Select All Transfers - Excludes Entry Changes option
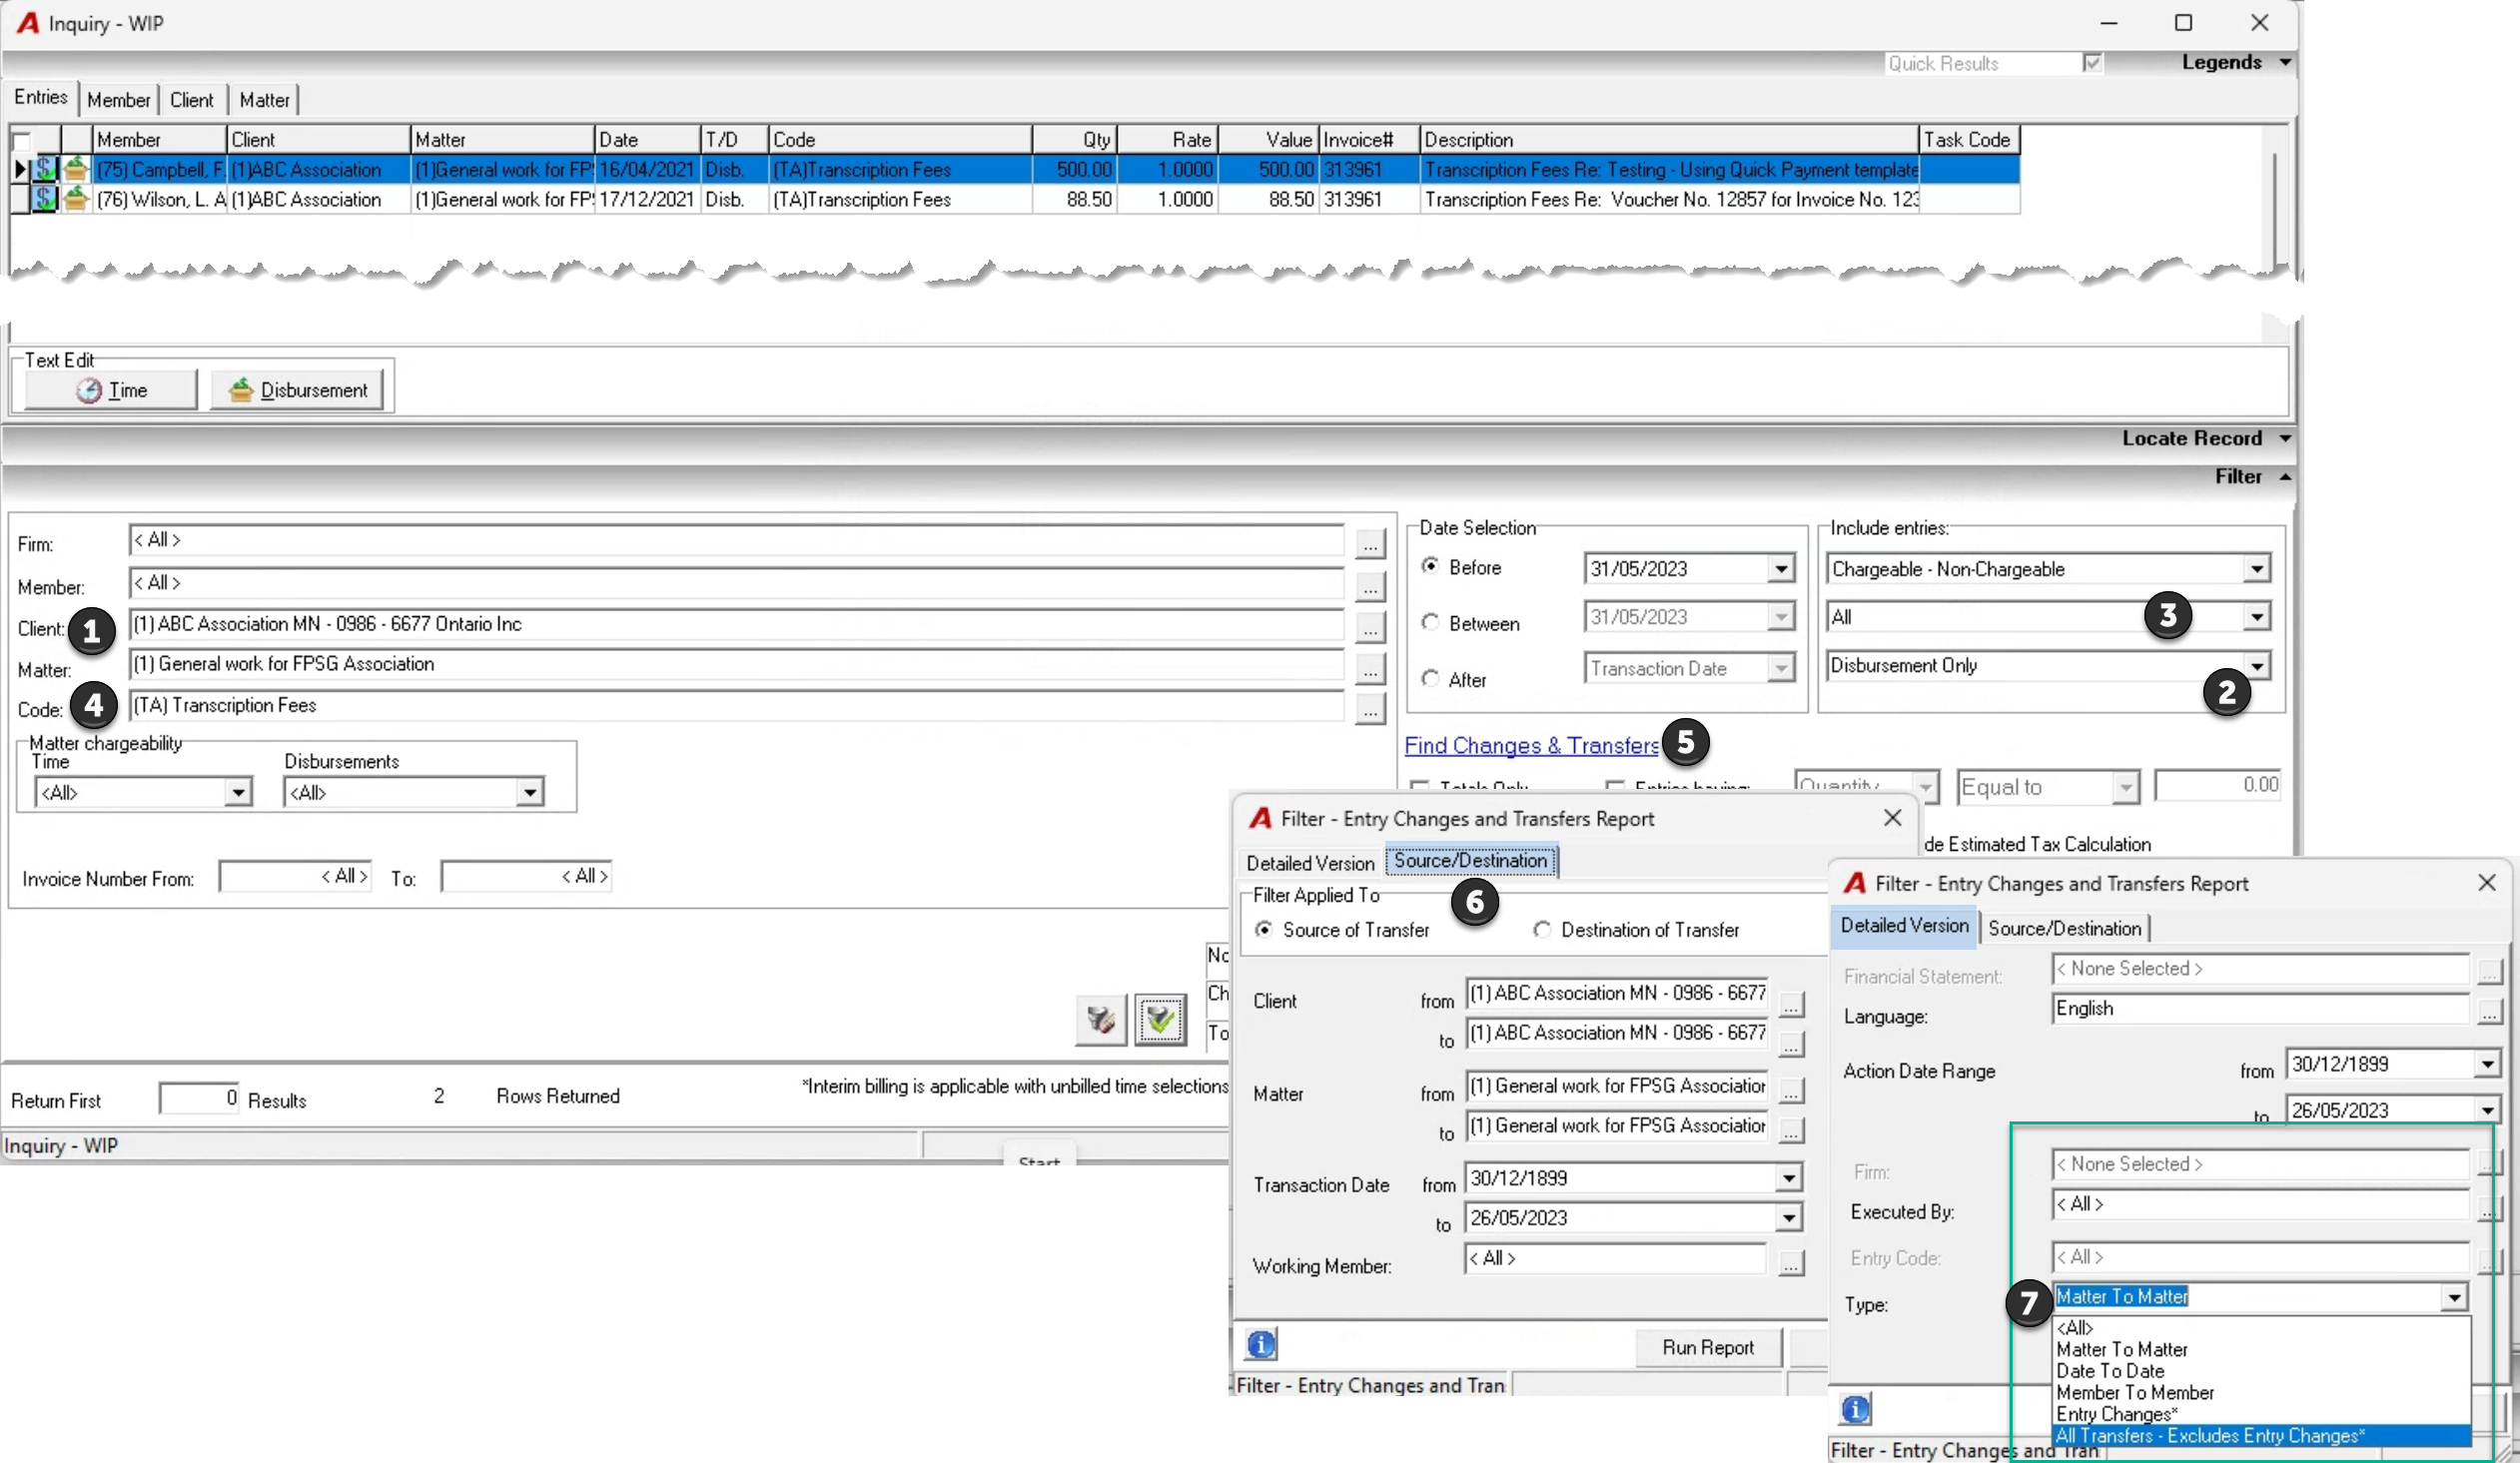The width and height of the screenshot is (2520, 1463). coord(2261,1435)
